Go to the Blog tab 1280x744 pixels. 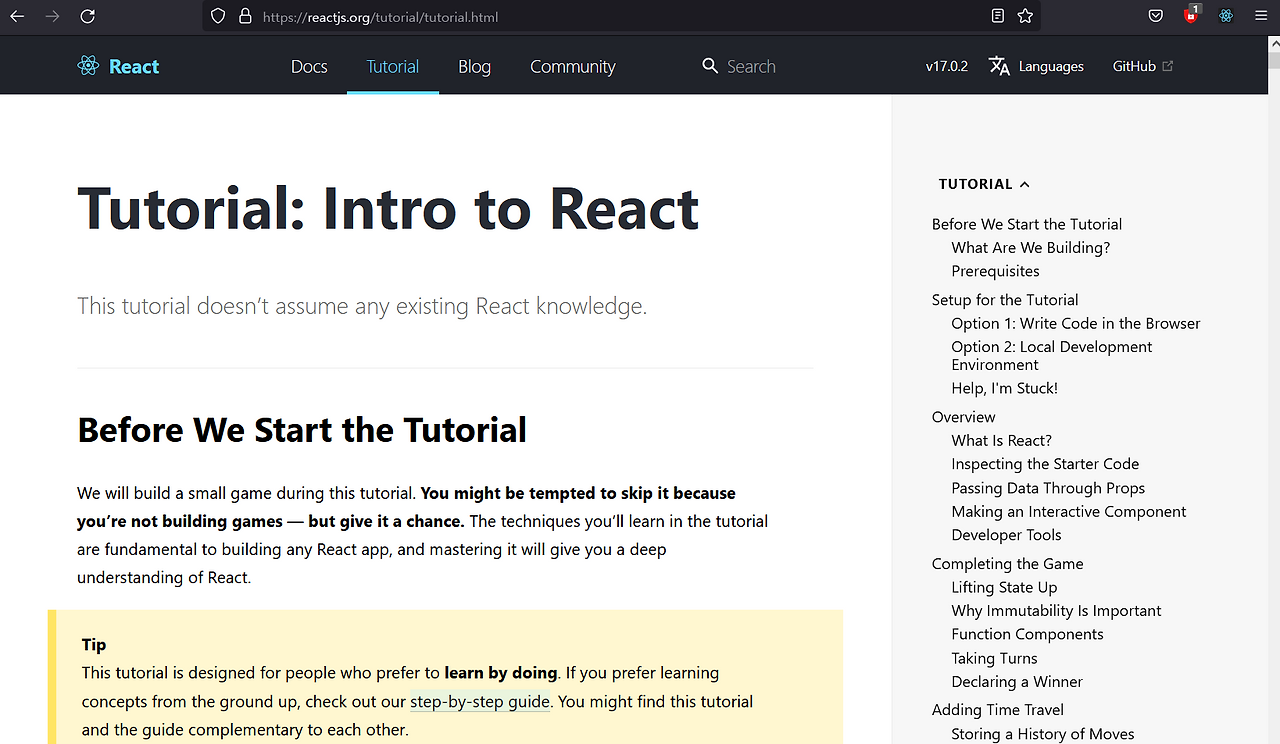click(474, 66)
